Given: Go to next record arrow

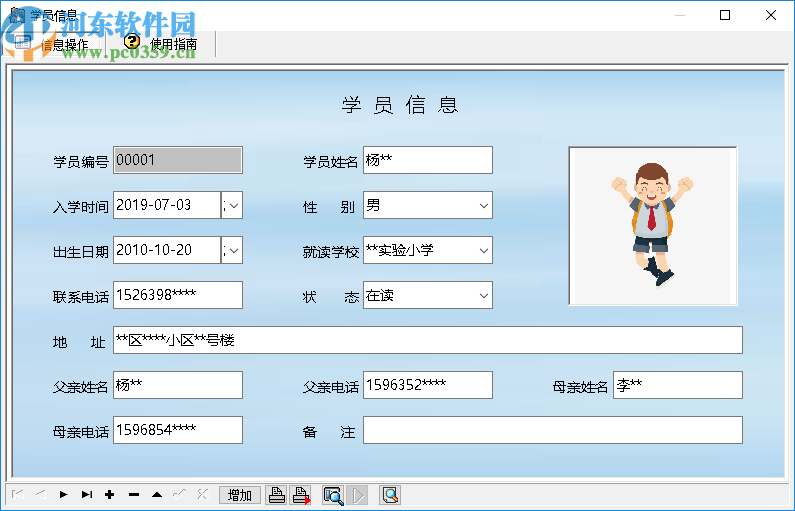Looking at the screenshot, I should tap(63, 494).
